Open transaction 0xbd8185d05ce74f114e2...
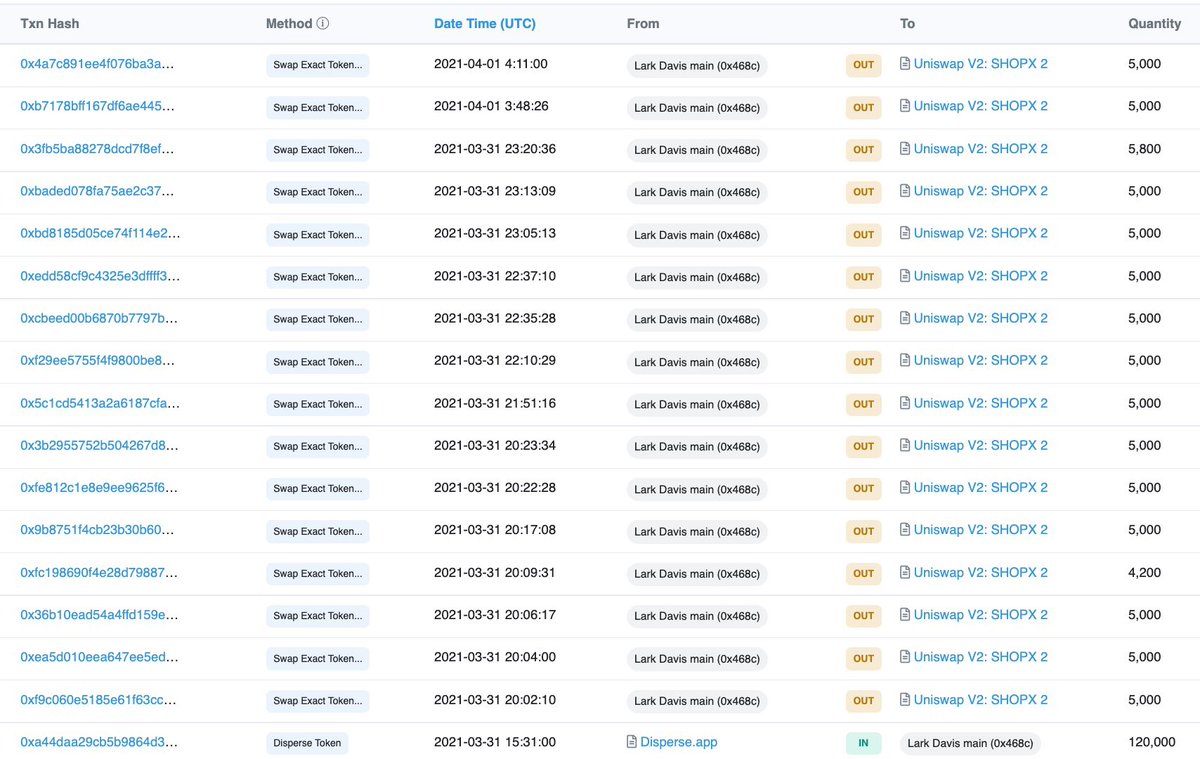The height and width of the screenshot is (759, 1200). [x=100, y=233]
